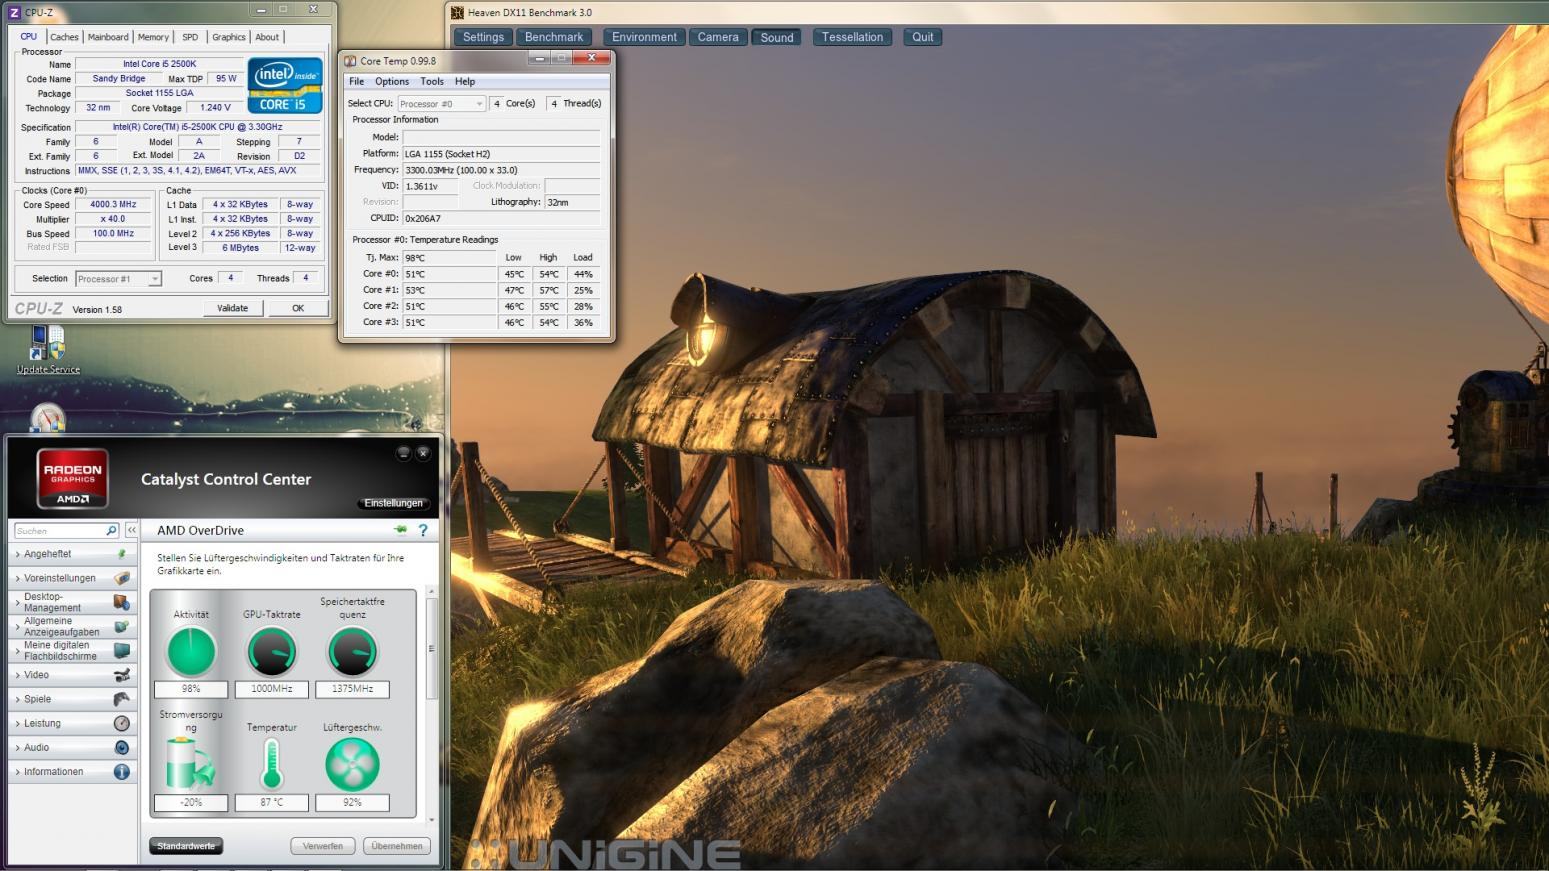The width and height of the screenshot is (1549, 871).
Task: Click the 4000.3 MHz Core Speed value
Action: [x=113, y=204]
